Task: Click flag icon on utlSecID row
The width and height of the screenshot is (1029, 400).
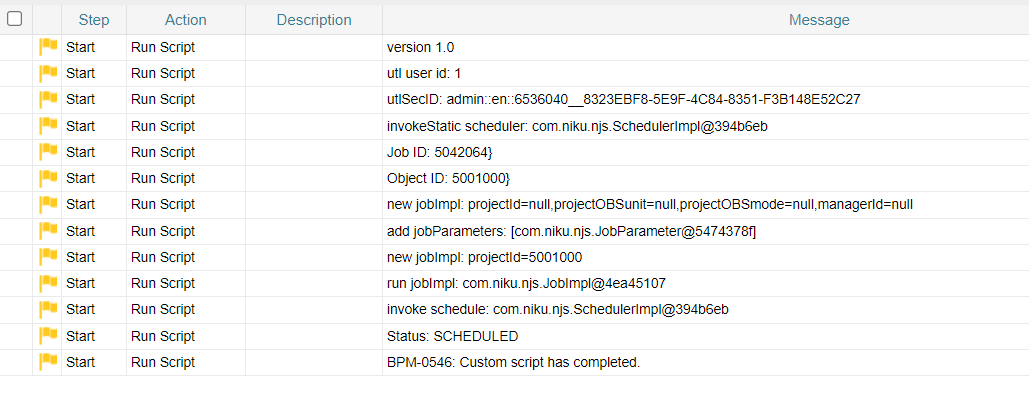Action: tap(48, 100)
